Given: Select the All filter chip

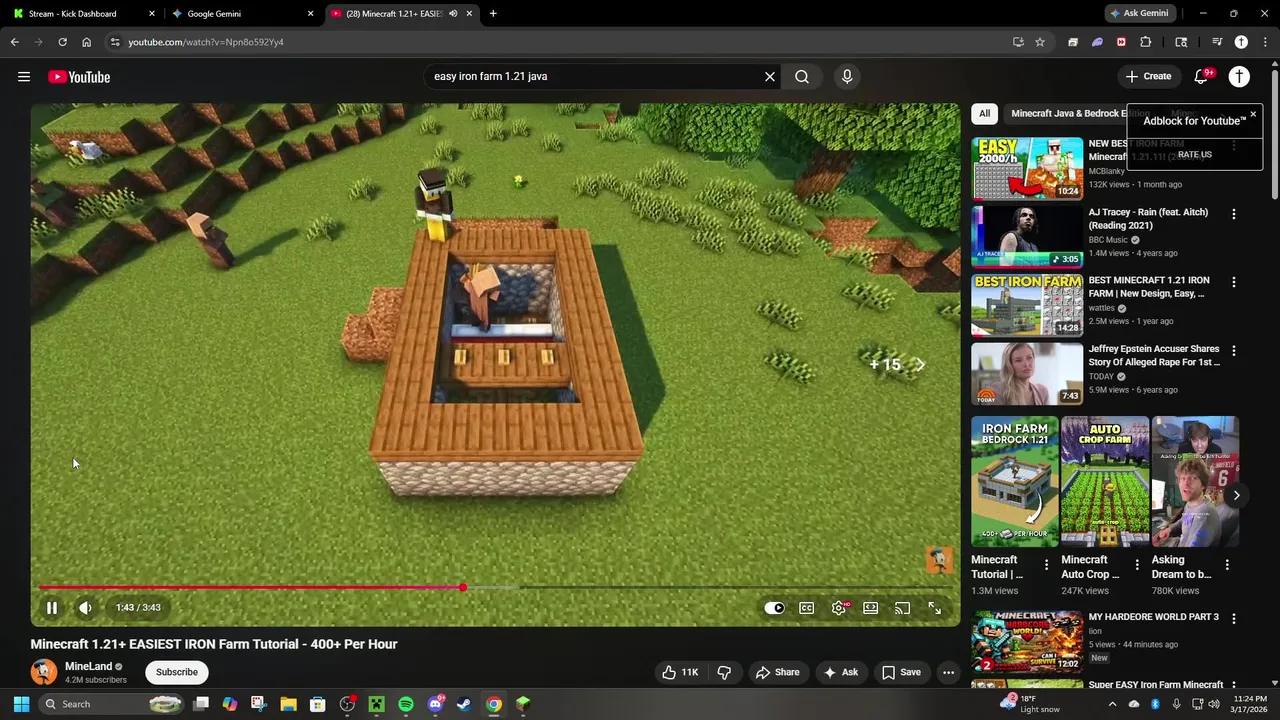Looking at the screenshot, I should (984, 113).
